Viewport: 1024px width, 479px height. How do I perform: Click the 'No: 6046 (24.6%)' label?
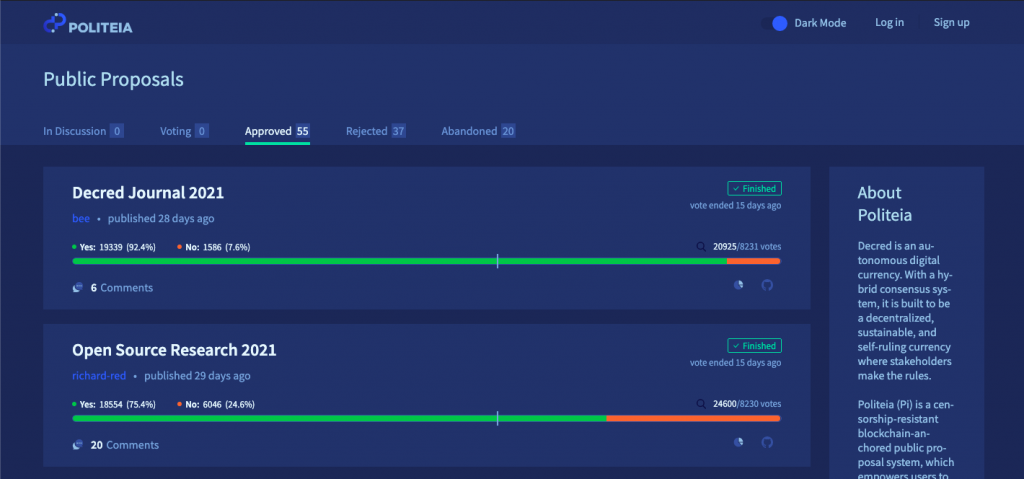216,405
